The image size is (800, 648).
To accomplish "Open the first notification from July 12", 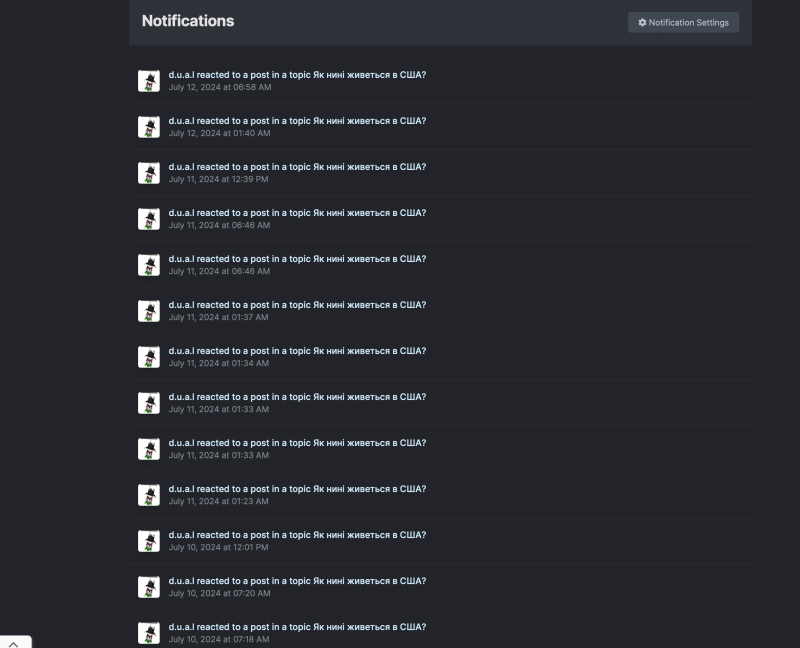I will 297,74.
